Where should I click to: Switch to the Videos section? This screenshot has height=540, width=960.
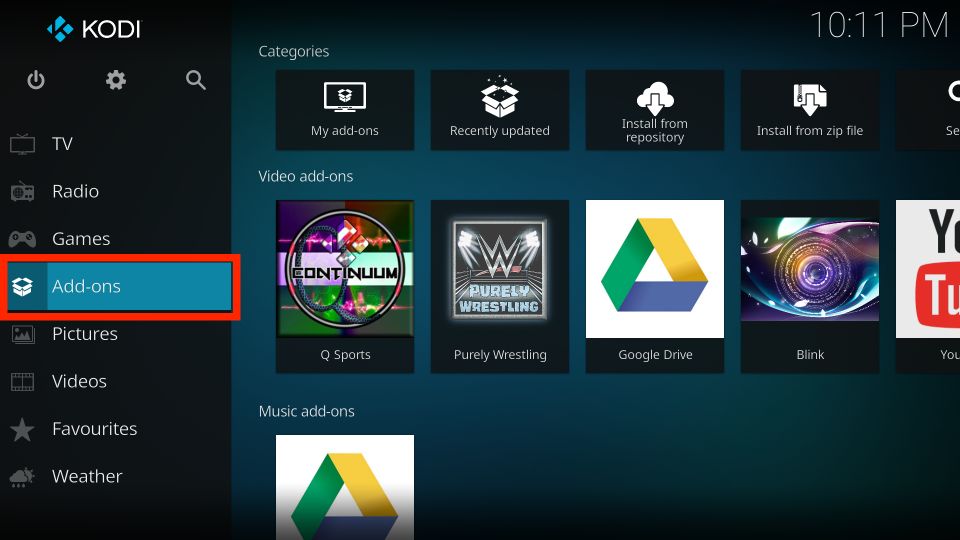coord(116,381)
